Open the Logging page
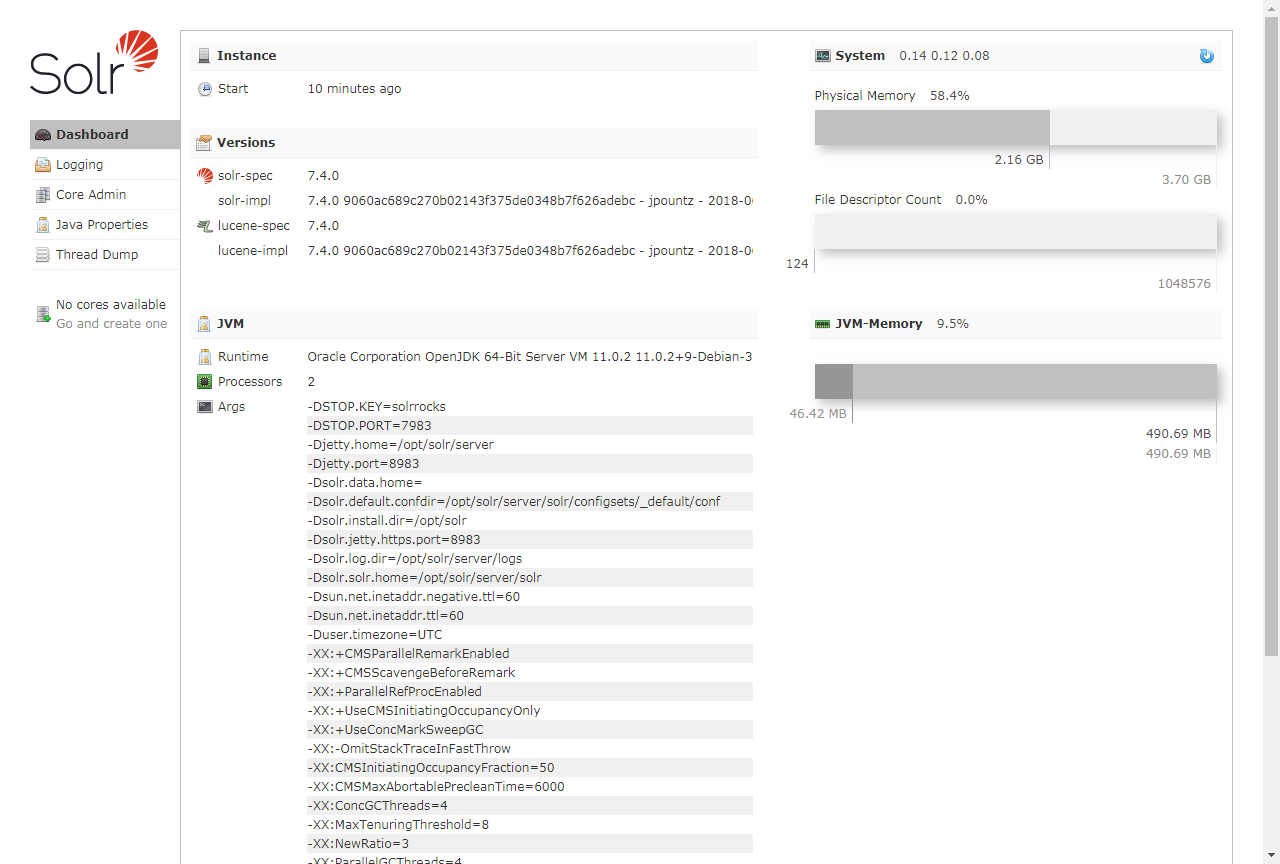This screenshot has height=864, width=1280. (105, 165)
